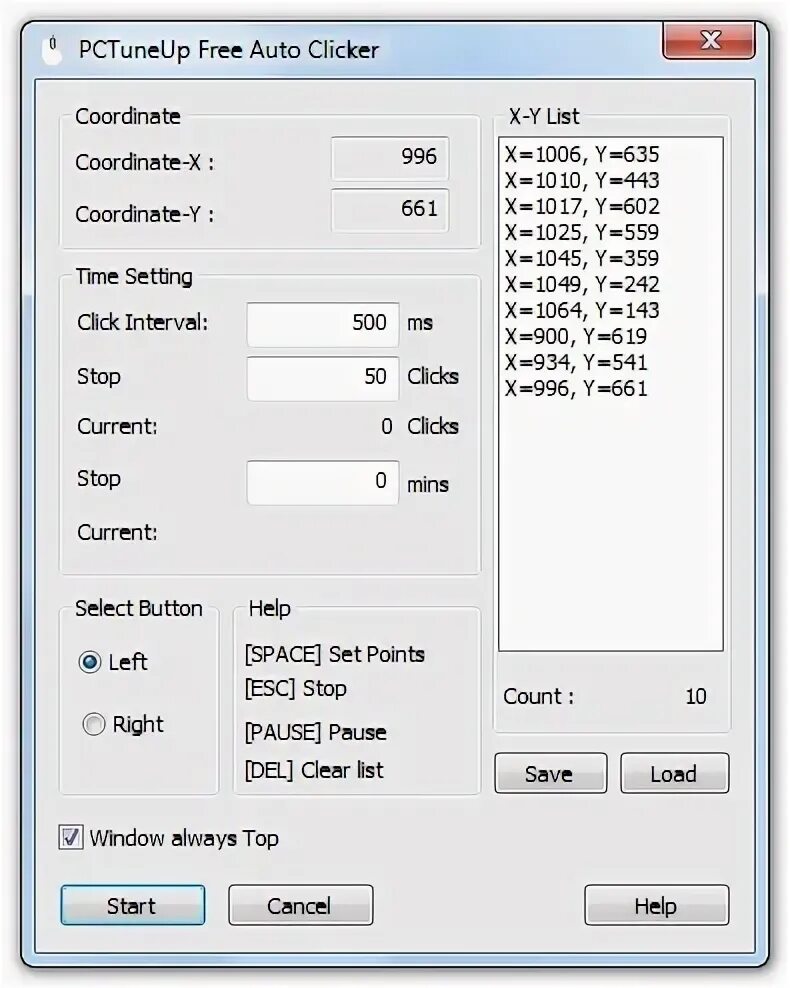Viewport: 790px width, 988px height.
Task: Click the mouse app icon in title bar
Action: 52,51
